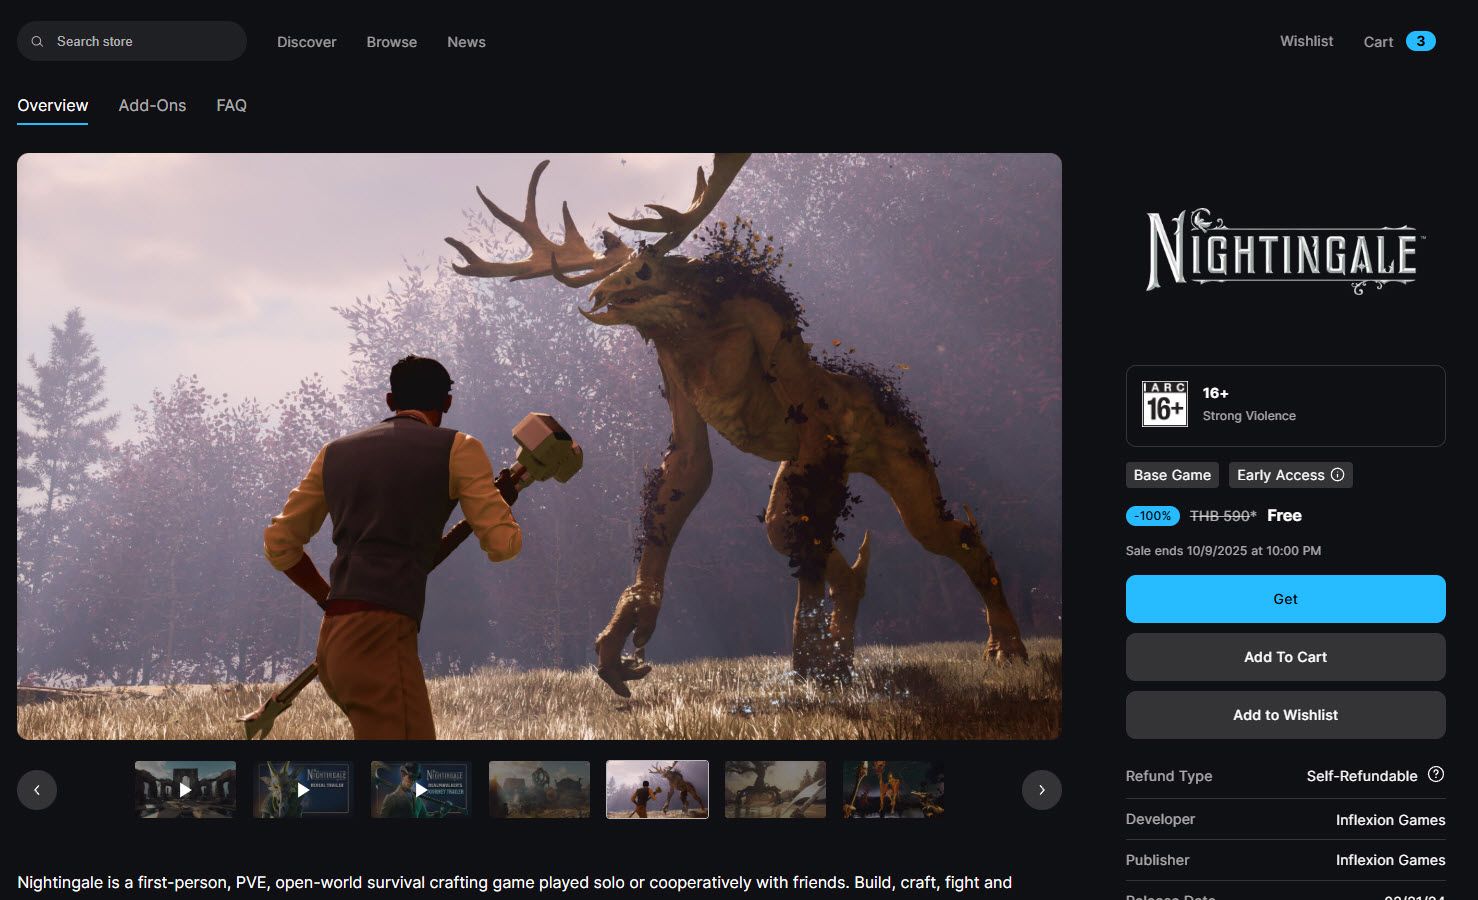
Task: Click the Publisher Inflexion Games link
Action: pos(1391,860)
